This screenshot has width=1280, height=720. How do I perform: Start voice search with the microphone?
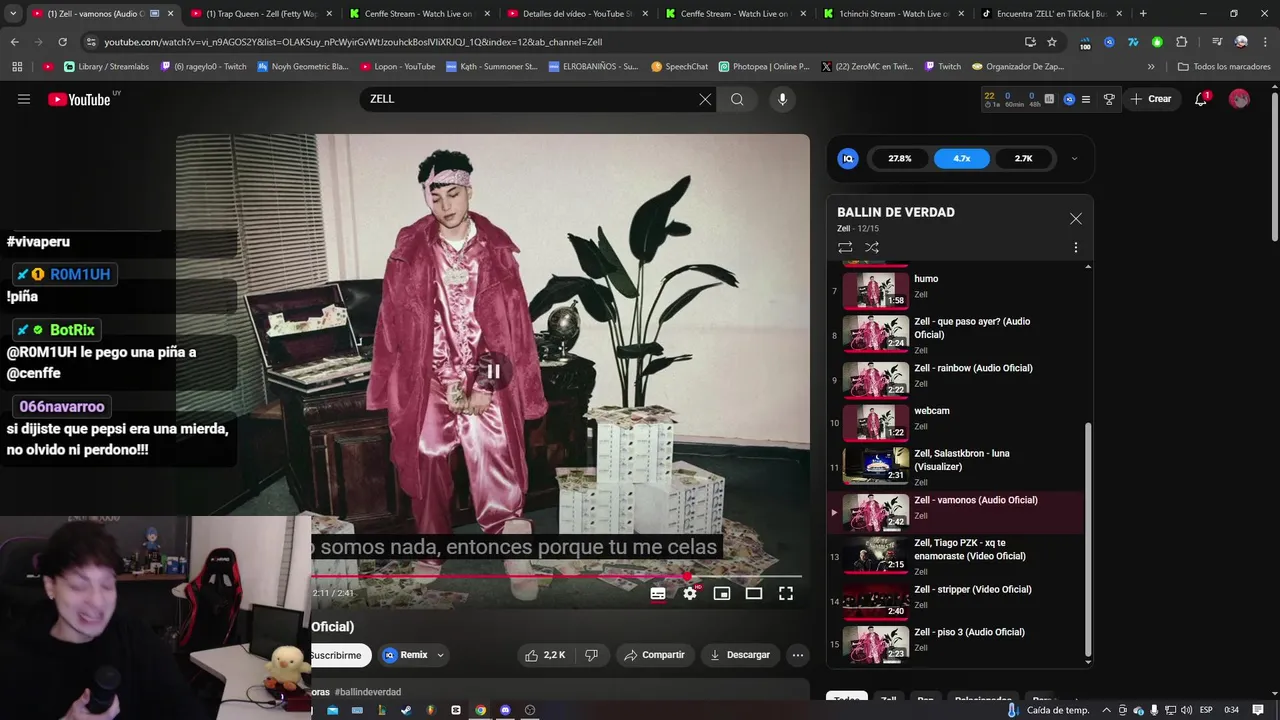click(783, 99)
